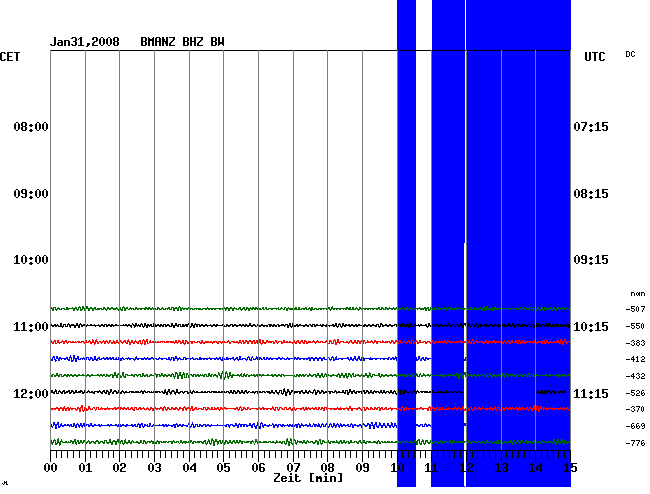Click minute tick label 02
This screenshot has height=494, width=650.
(x=119, y=468)
